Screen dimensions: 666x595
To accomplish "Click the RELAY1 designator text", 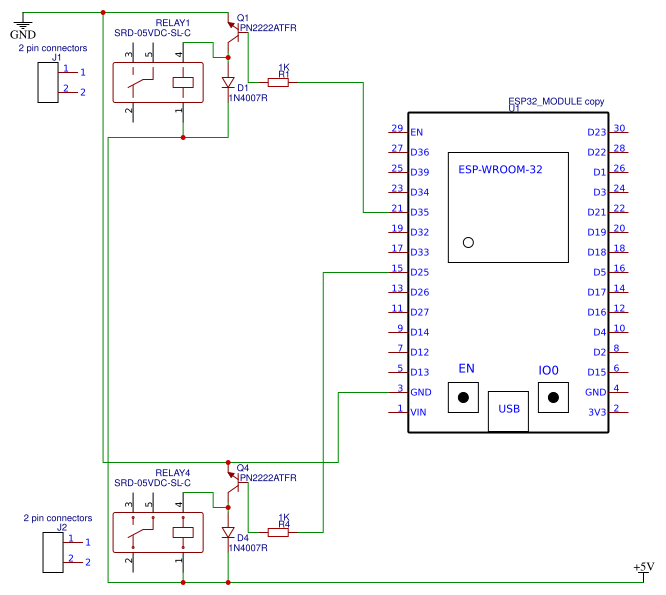I will [x=173, y=23].
